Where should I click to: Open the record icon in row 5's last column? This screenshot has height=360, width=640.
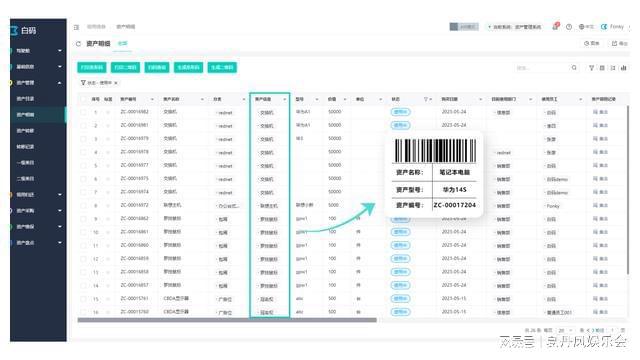point(596,166)
